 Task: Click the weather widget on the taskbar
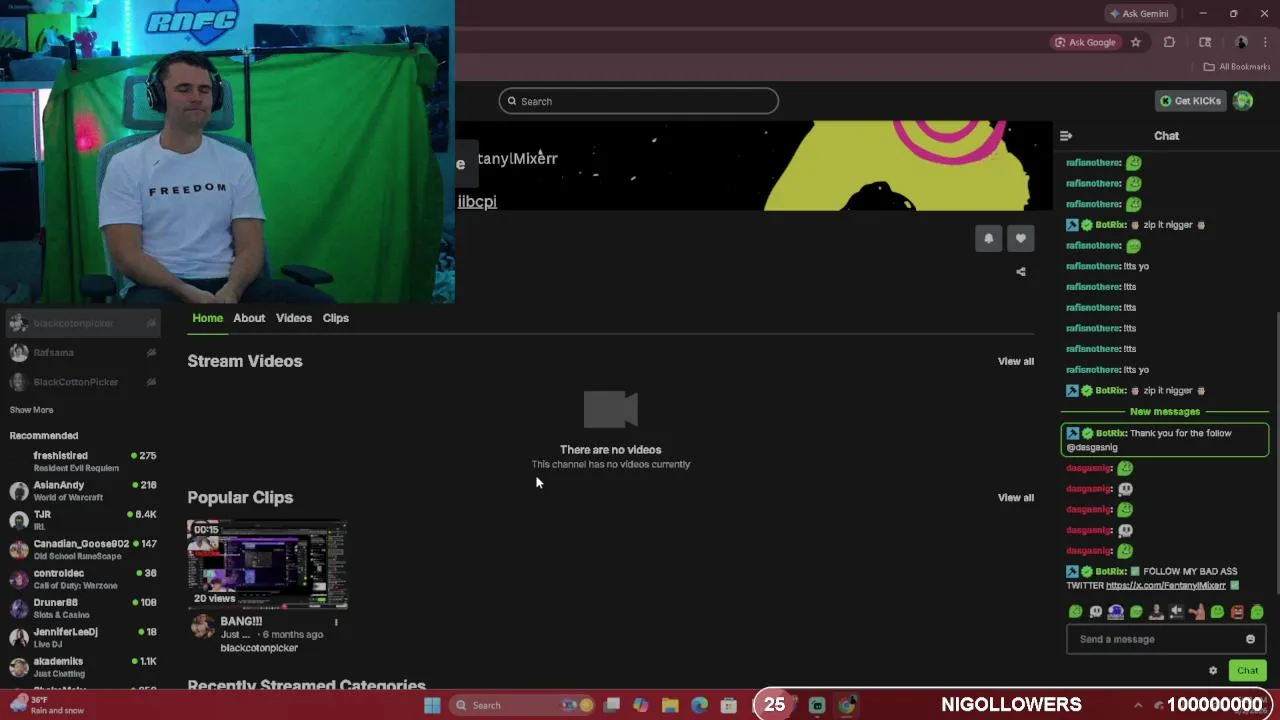coord(45,705)
